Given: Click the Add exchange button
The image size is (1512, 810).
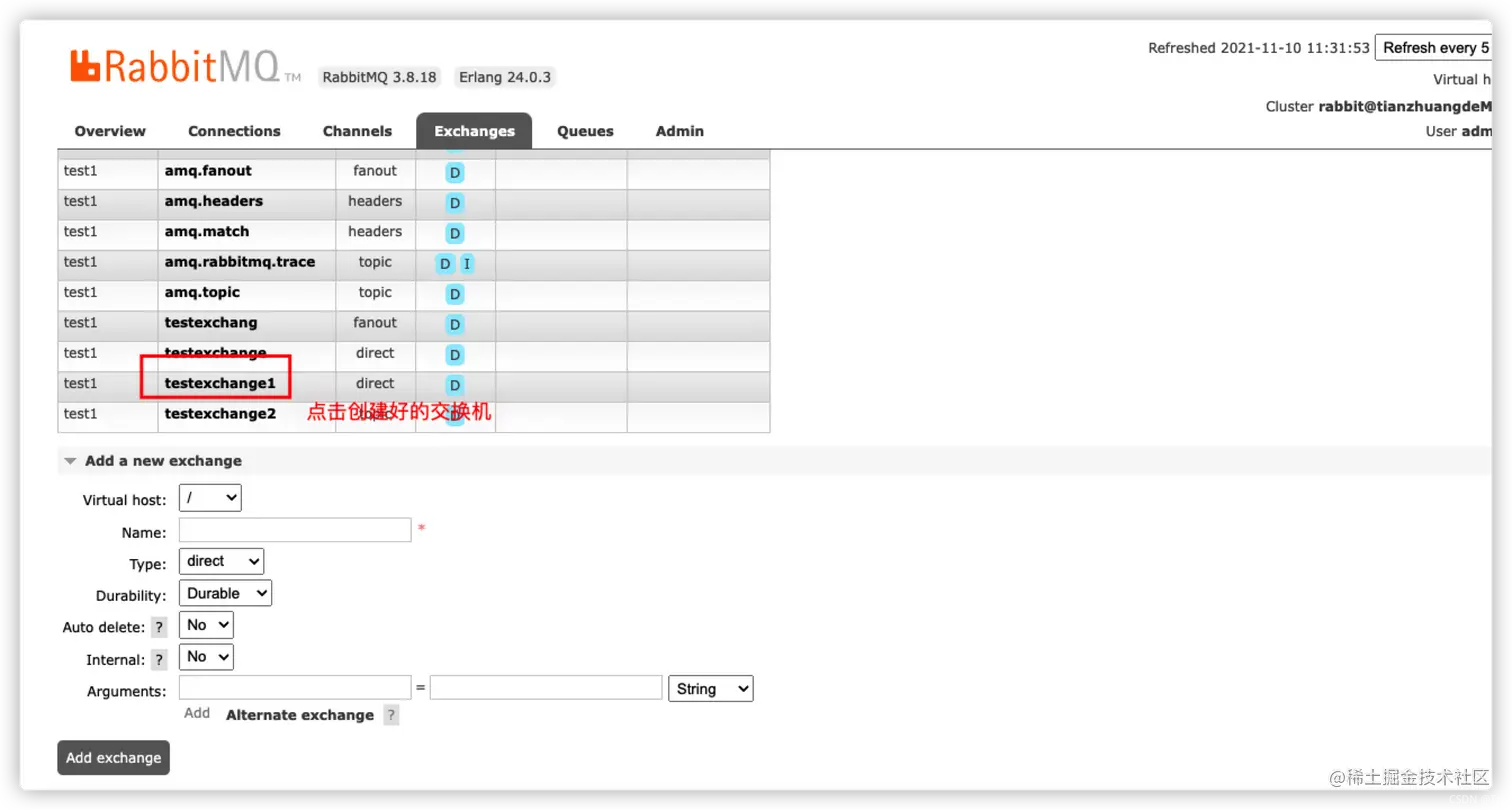Looking at the screenshot, I should (x=113, y=758).
